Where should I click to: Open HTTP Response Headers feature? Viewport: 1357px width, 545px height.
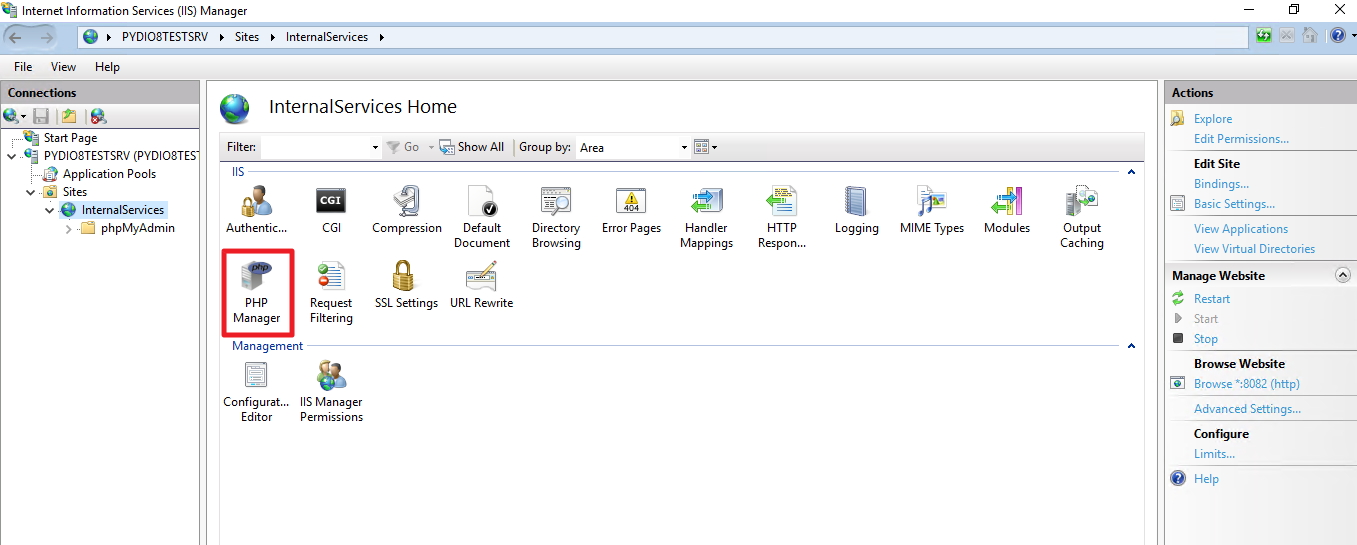coord(781,218)
